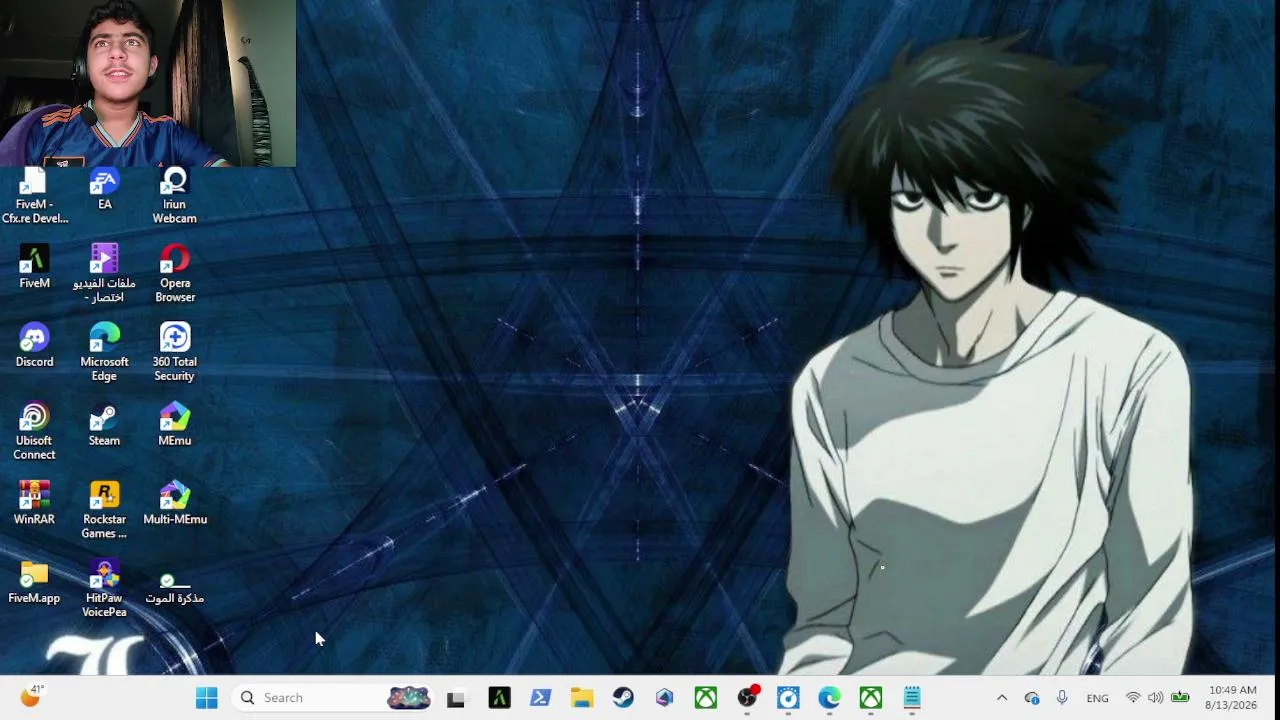Change the ENG input language

pyautogui.click(x=1097, y=698)
